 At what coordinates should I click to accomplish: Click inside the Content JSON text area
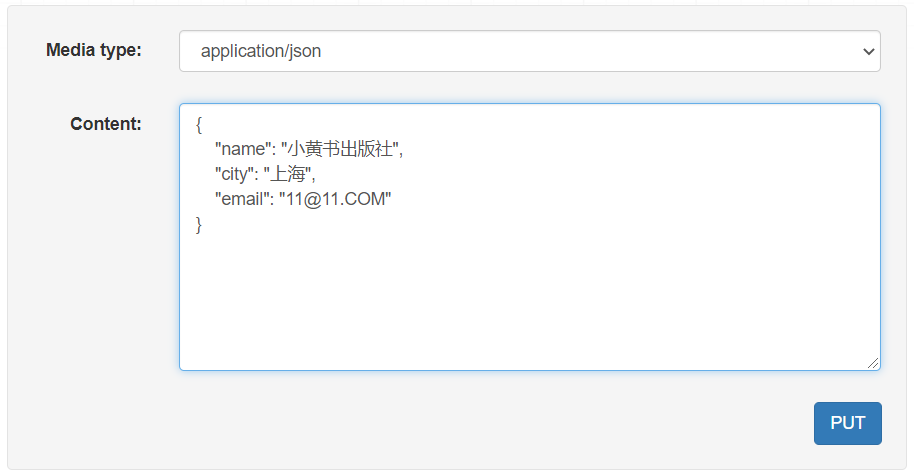pyautogui.click(x=529, y=237)
